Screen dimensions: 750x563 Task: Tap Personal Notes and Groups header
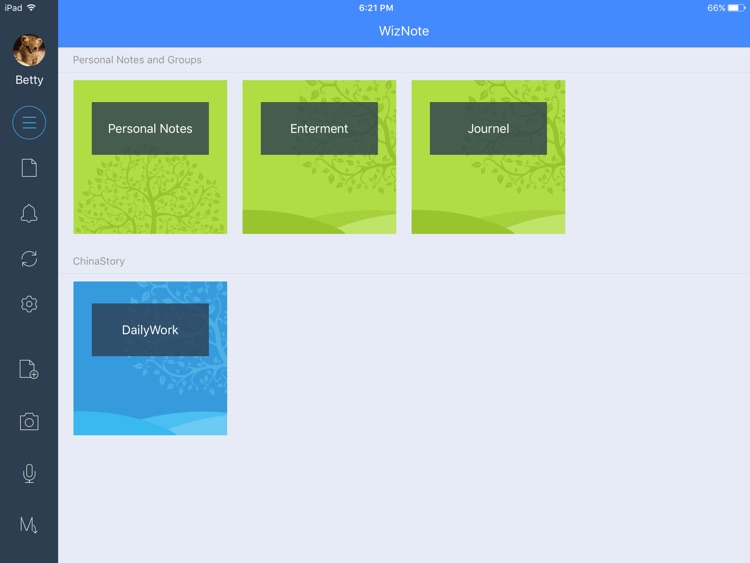(x=137, y=60)
